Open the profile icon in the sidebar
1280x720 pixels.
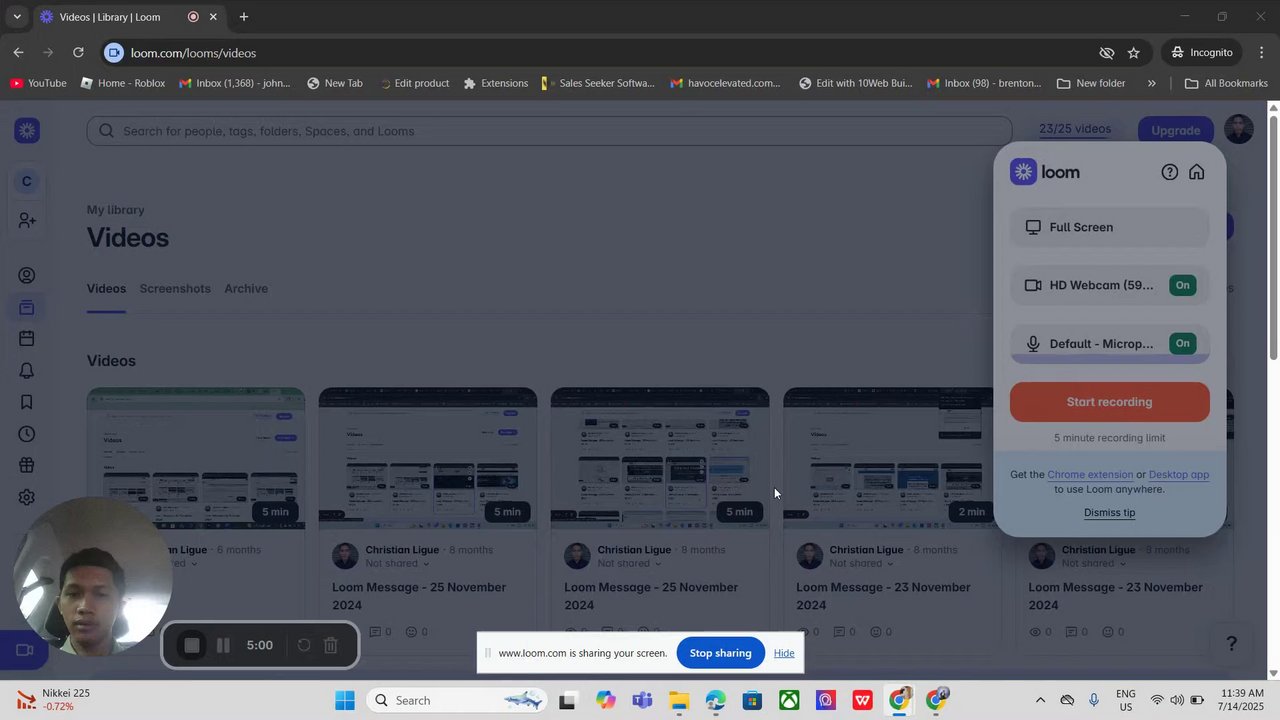[x=27, y=276]
